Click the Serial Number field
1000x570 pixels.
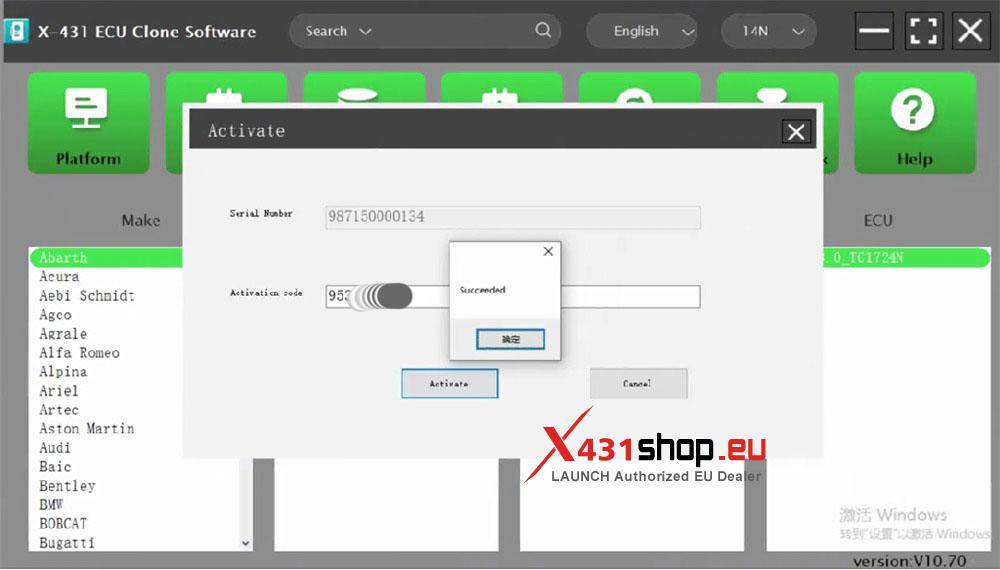pyautogui.click(x=513, y=217)
